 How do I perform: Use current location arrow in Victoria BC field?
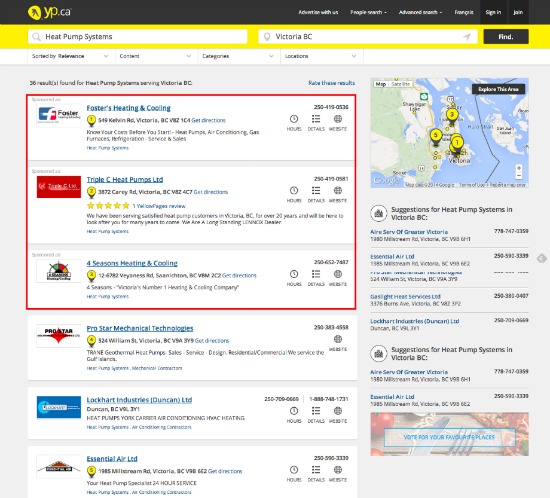467,37
